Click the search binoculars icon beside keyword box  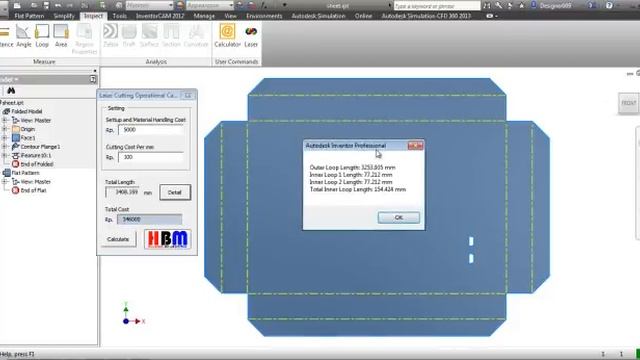(x=487, y=5)
